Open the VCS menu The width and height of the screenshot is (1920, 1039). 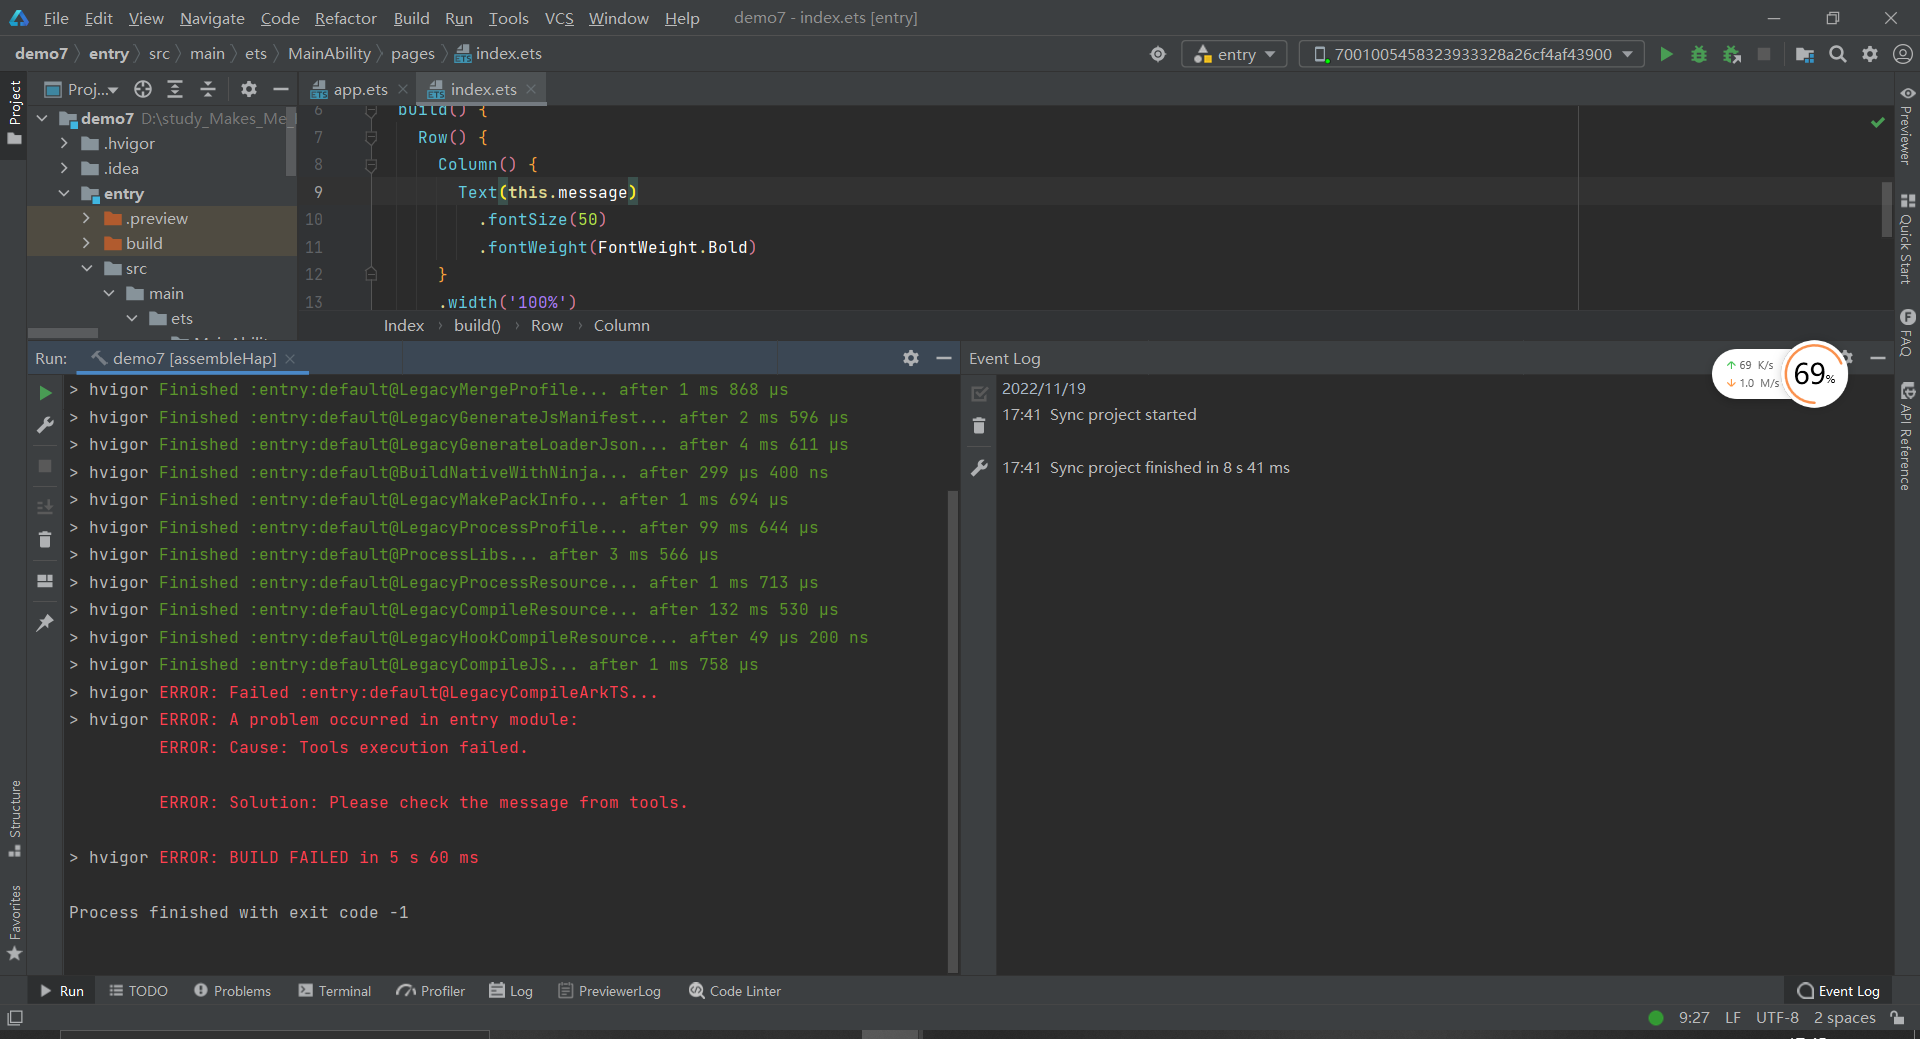click(x=559, y=18)
